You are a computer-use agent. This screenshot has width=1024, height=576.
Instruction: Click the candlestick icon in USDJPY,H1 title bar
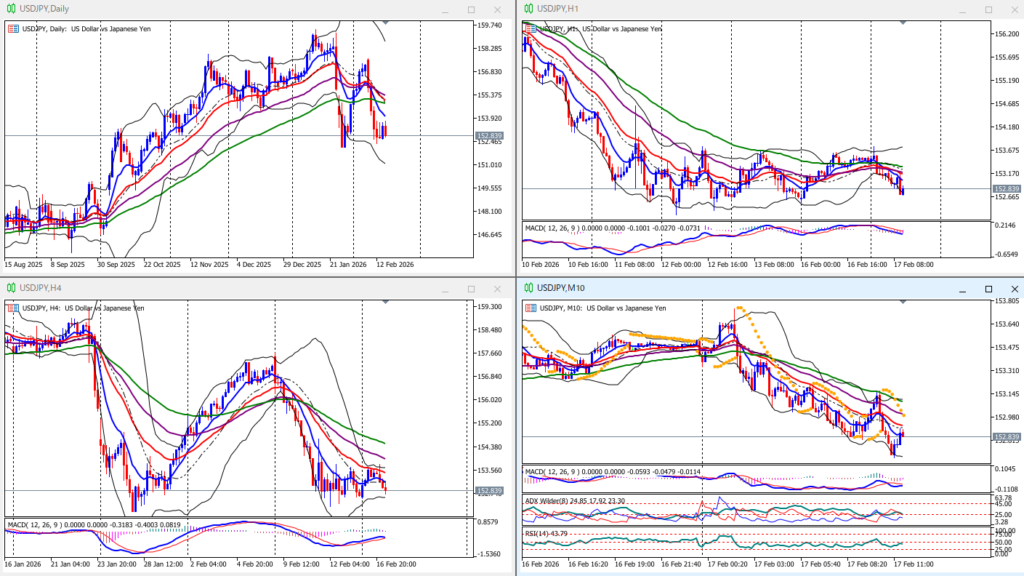coord(527,9)
